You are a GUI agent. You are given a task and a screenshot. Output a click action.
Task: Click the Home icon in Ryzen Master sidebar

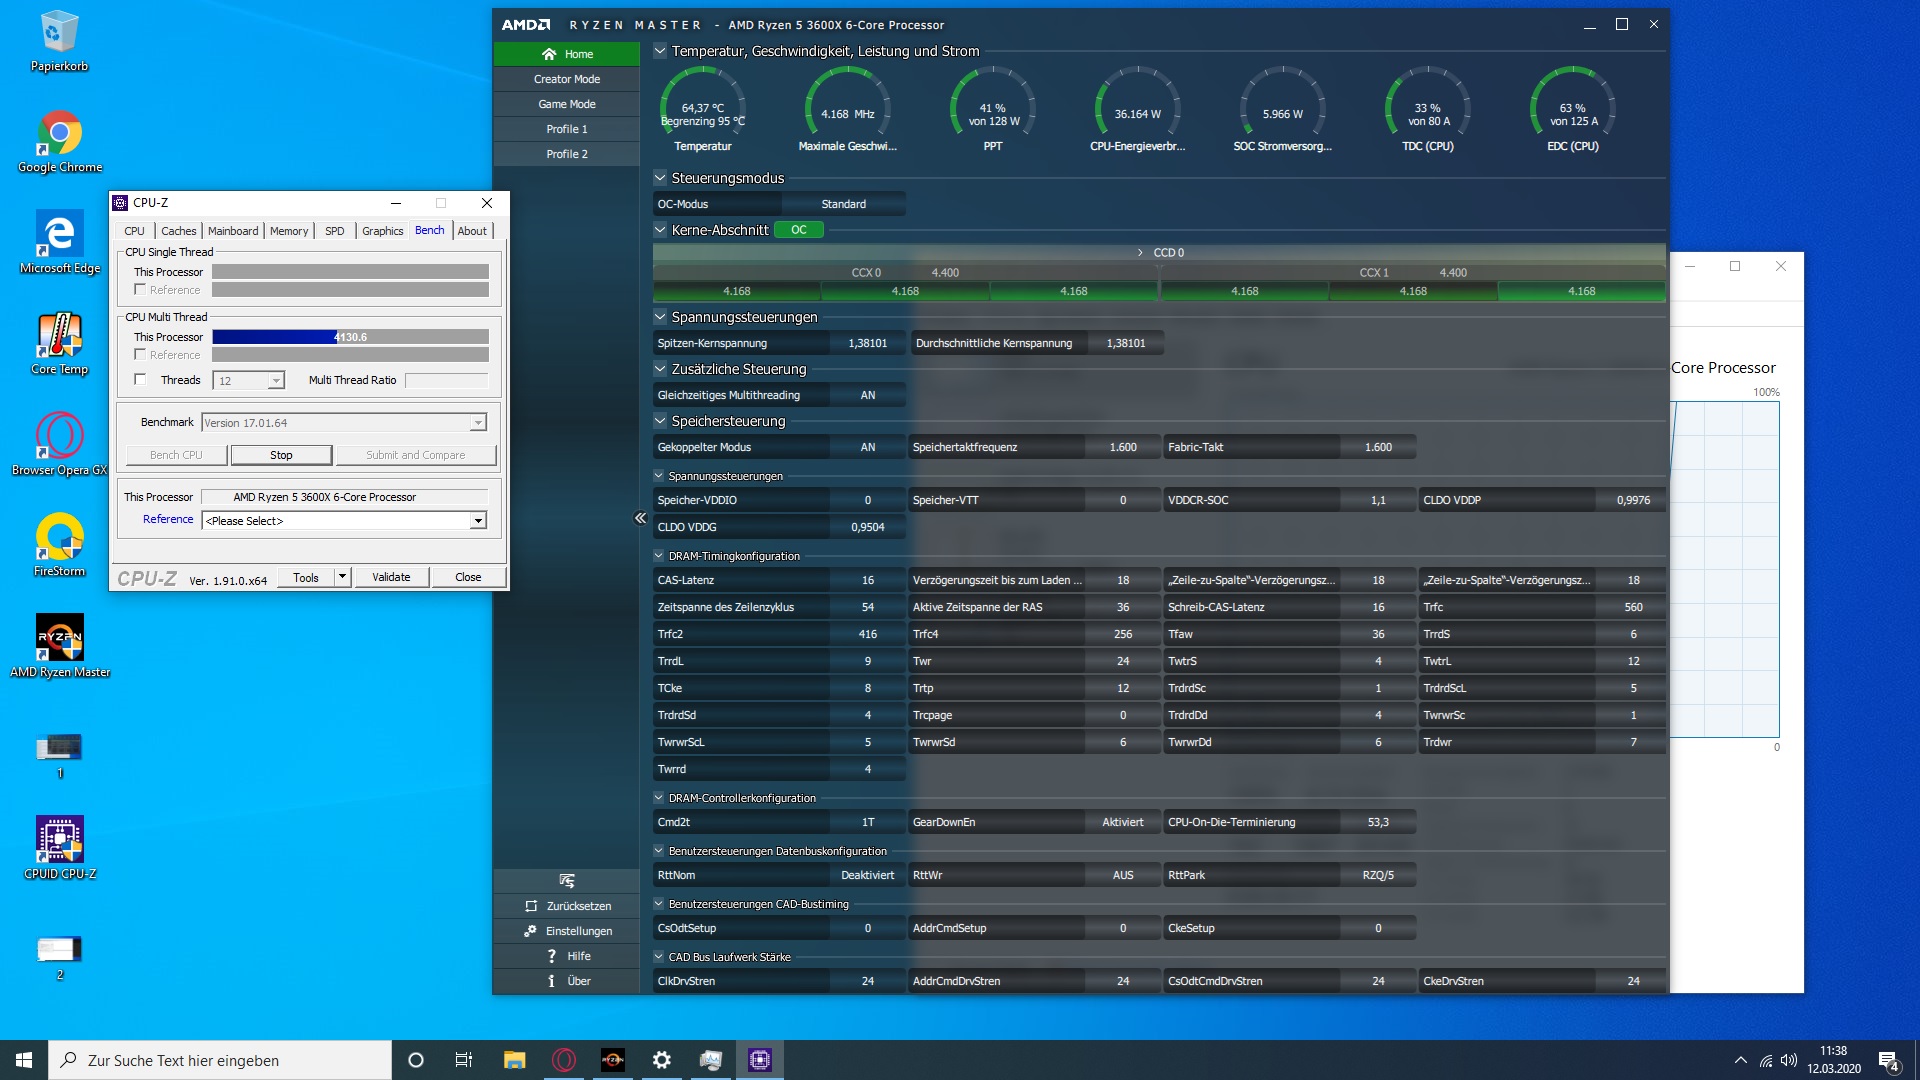[549, 54]
